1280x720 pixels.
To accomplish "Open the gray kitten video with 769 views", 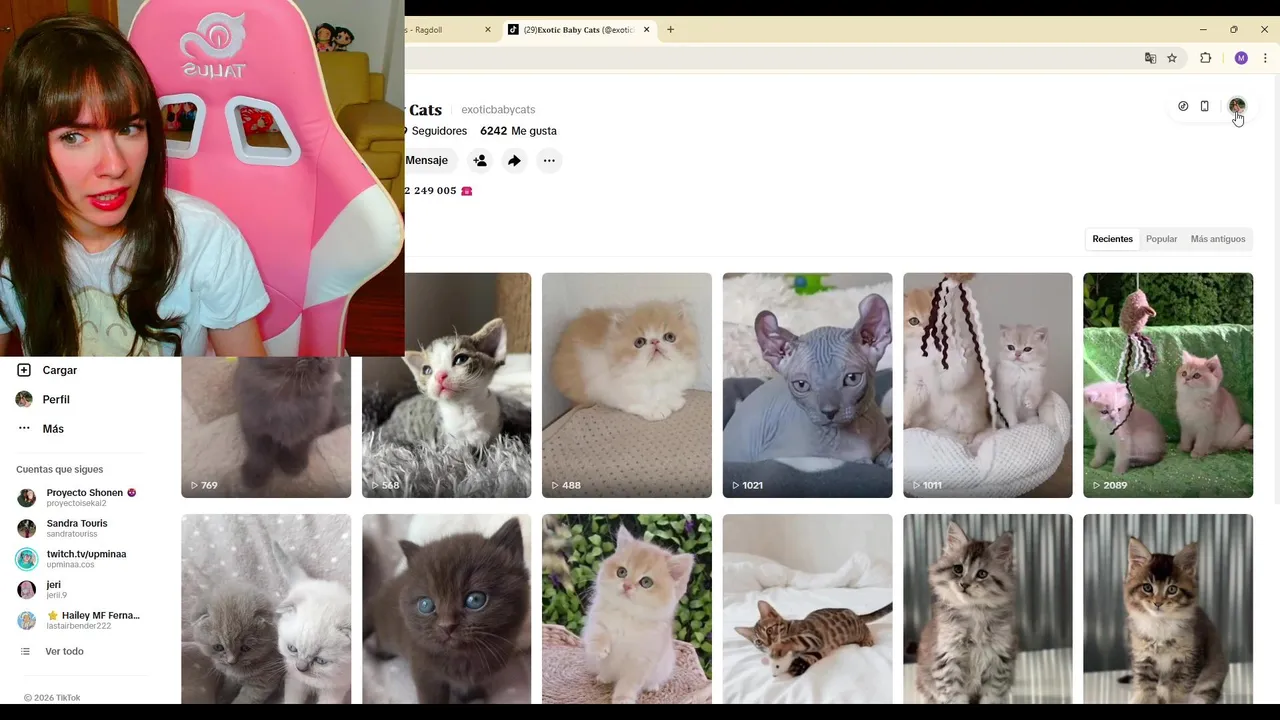I will coord(266,427).
